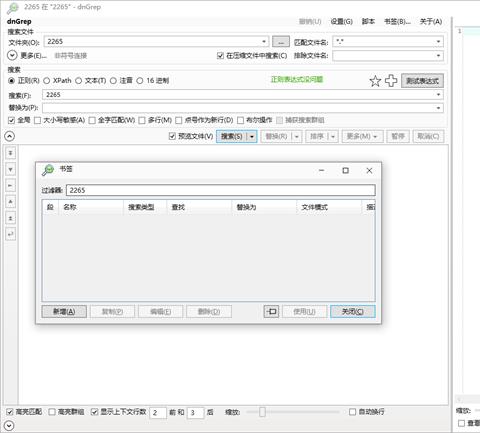Click the 搜索(F) search text field
The height and width of the screenshot is (433, 480).
coord(243,95)
